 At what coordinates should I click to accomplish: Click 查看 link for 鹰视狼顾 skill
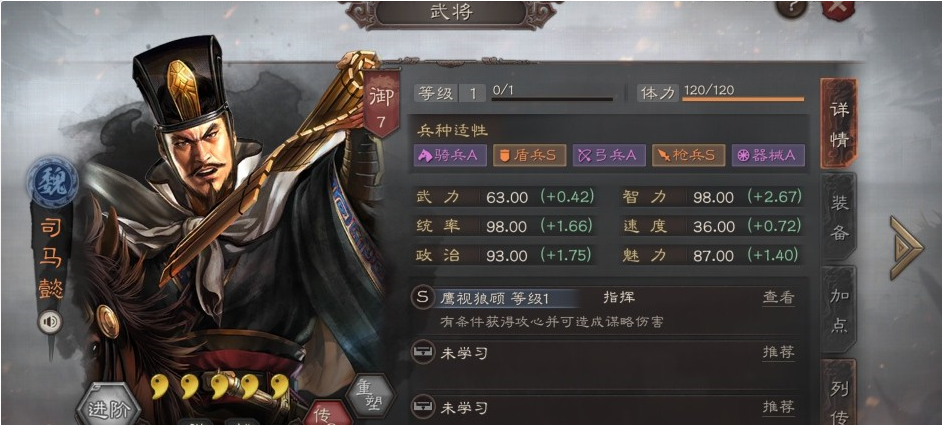(779, 298)
